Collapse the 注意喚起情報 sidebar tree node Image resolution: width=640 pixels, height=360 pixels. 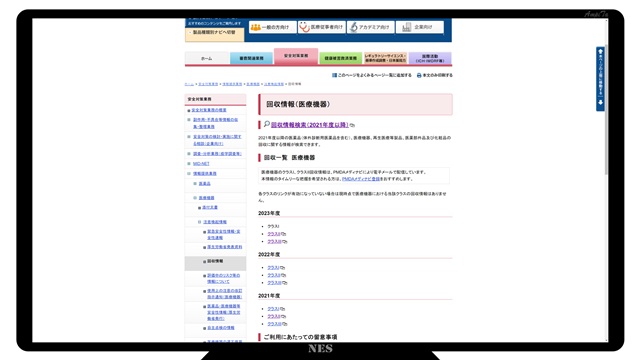[x=200, y=222]
